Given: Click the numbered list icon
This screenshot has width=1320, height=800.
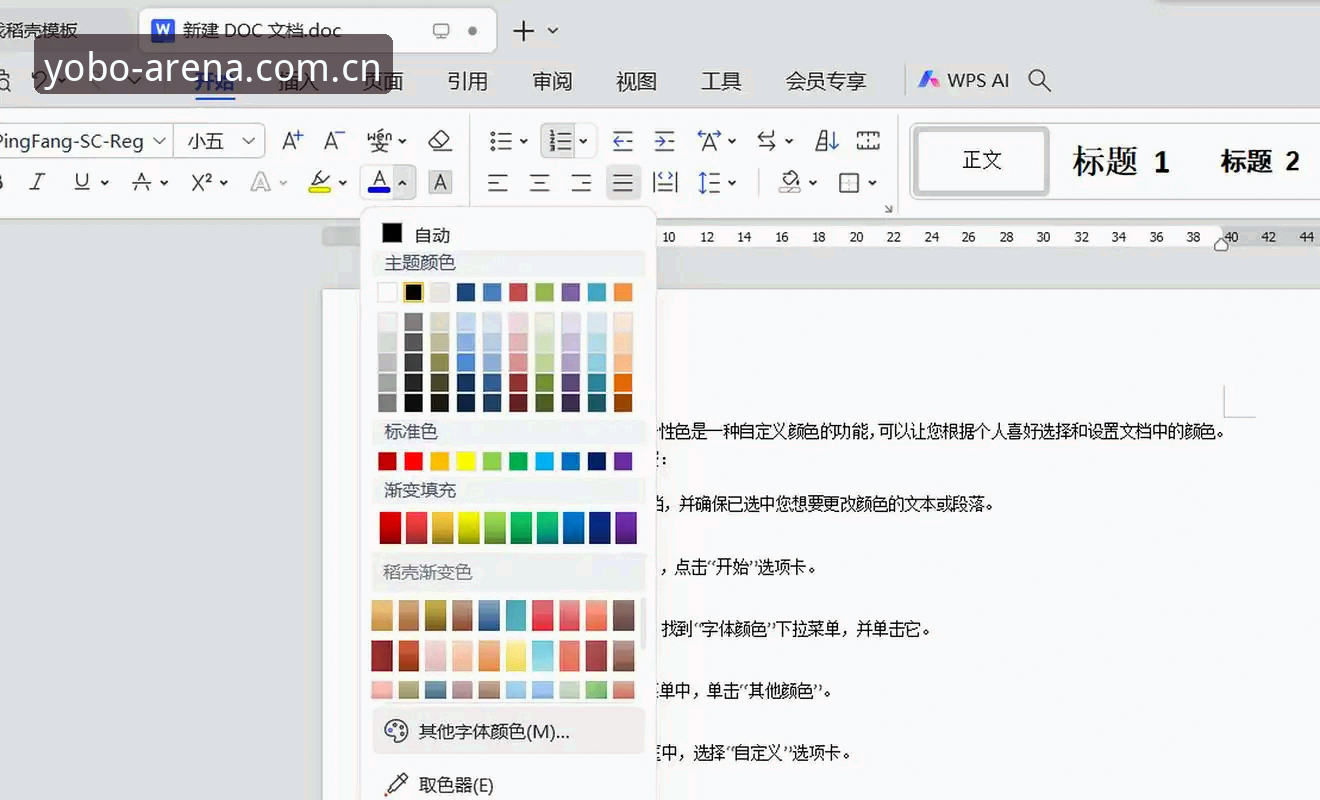Looking at the screenshot, I should click(561, 141).
